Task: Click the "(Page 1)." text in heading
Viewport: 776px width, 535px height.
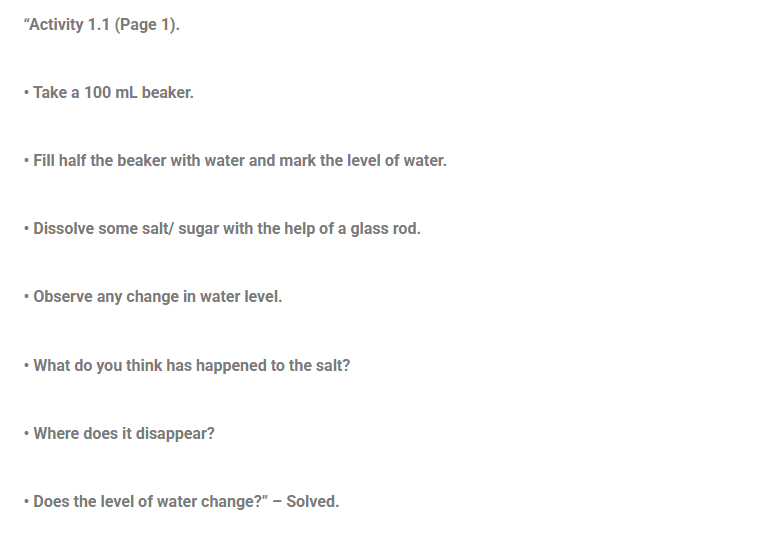Action: (147, 24)
